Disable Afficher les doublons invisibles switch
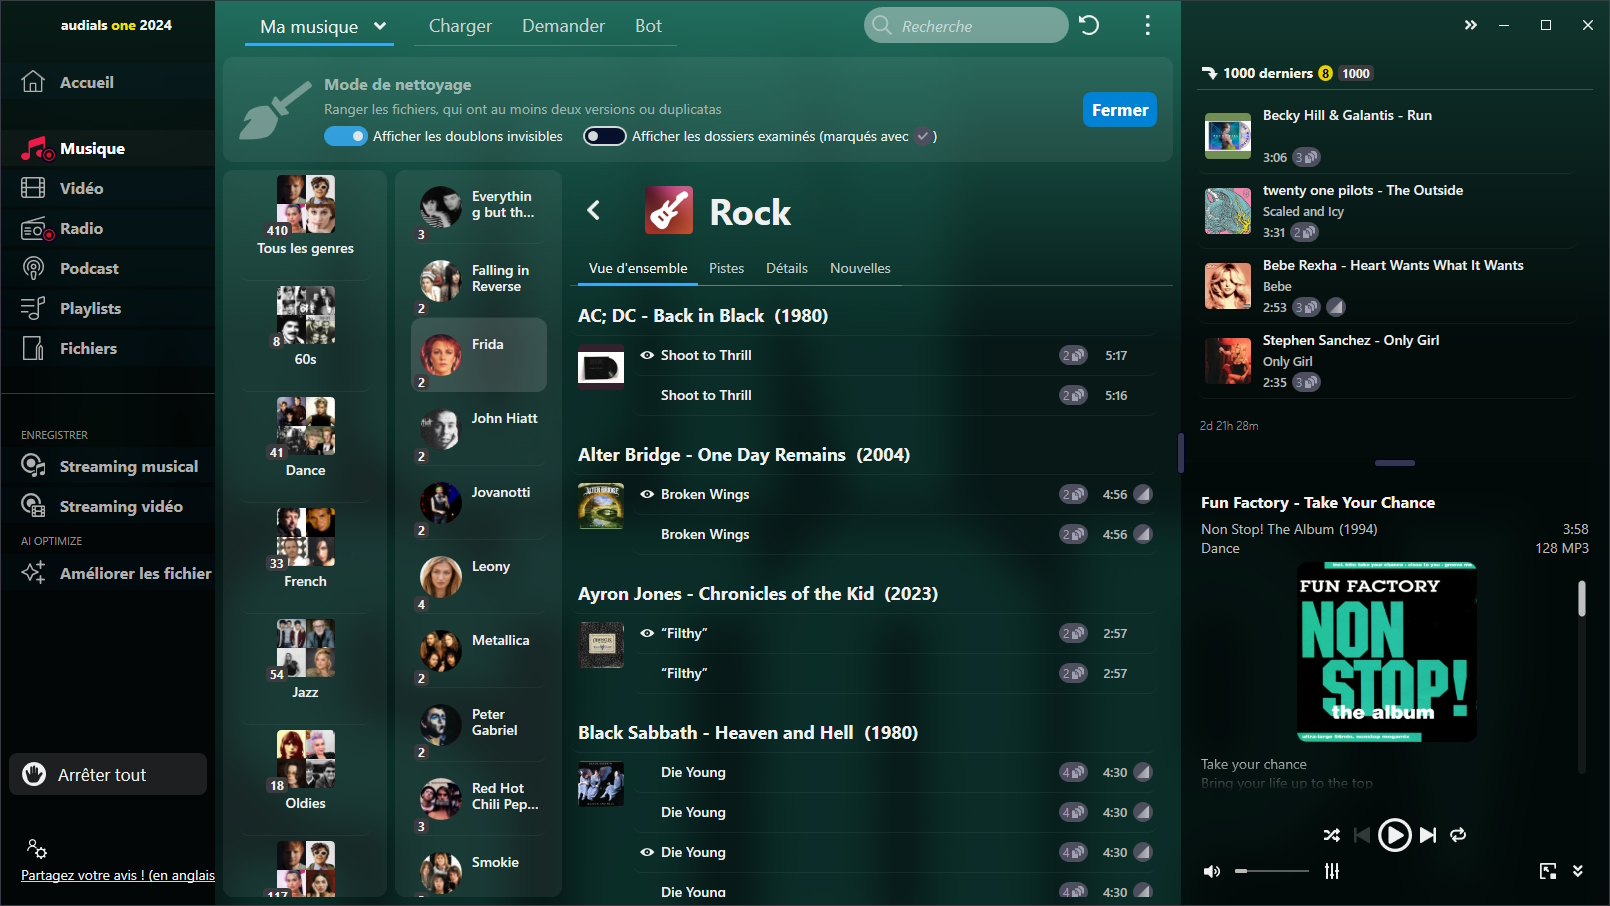This screenshot has height=906, width=1610. tap(346, 136)
